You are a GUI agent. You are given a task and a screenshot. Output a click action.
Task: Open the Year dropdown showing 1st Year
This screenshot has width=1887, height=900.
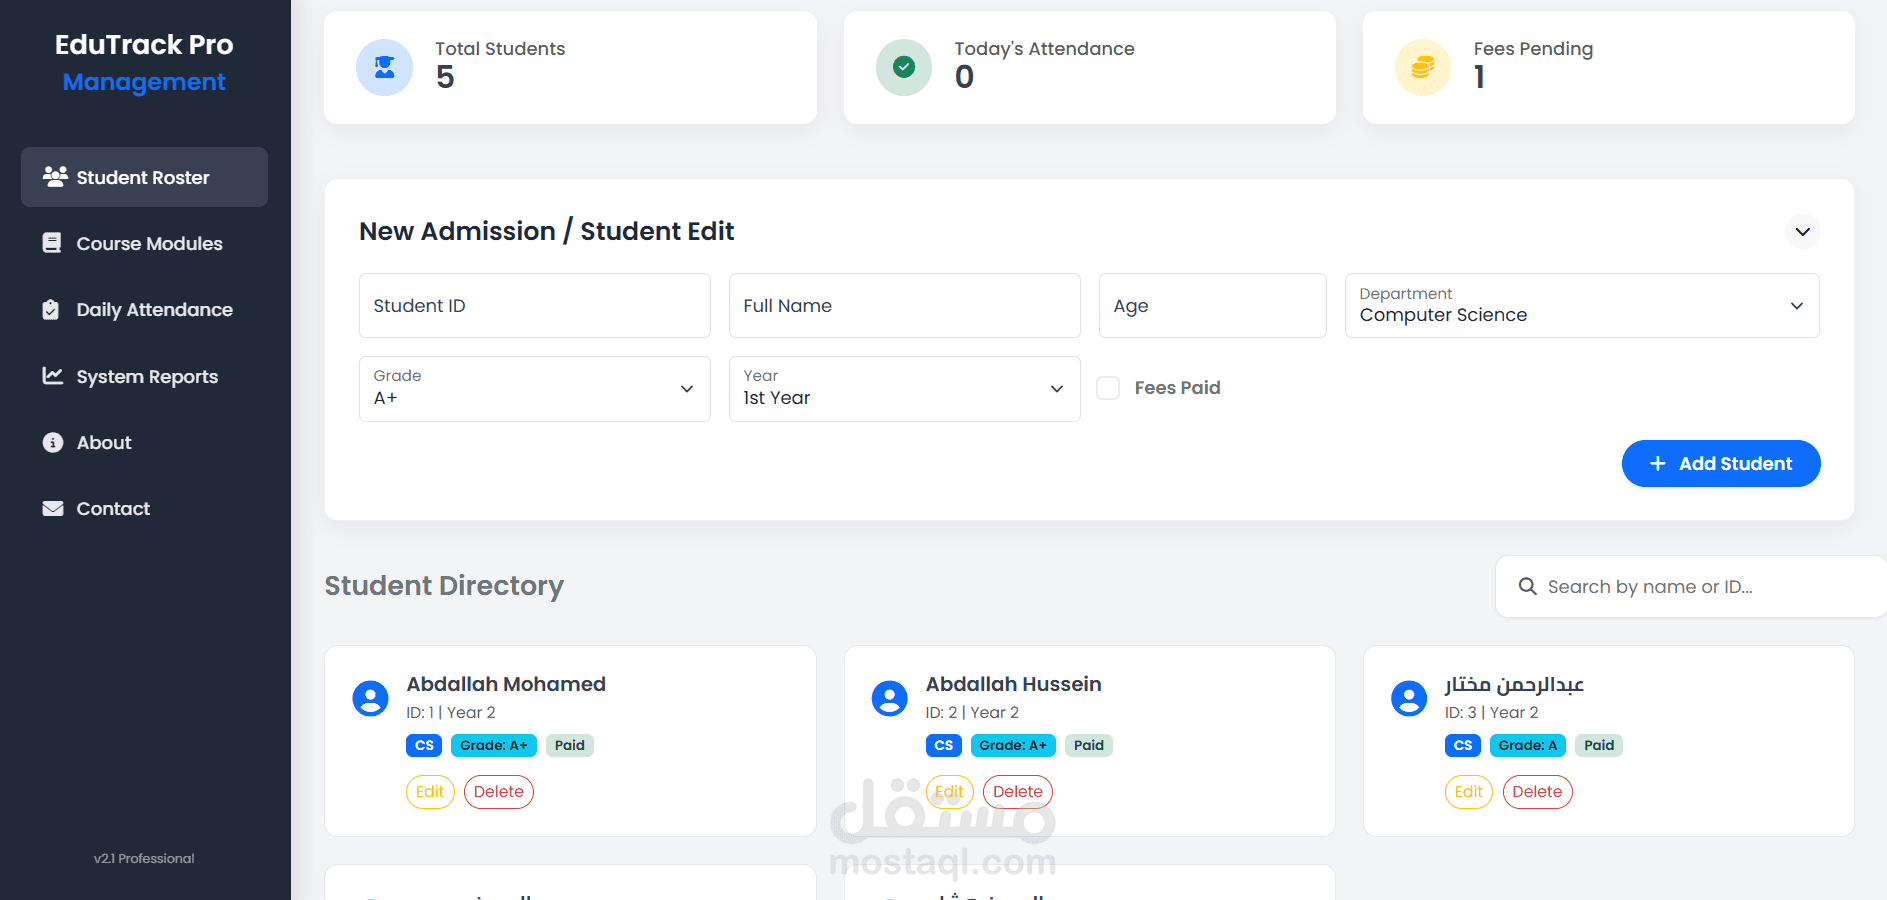click(x=904, y=389)
